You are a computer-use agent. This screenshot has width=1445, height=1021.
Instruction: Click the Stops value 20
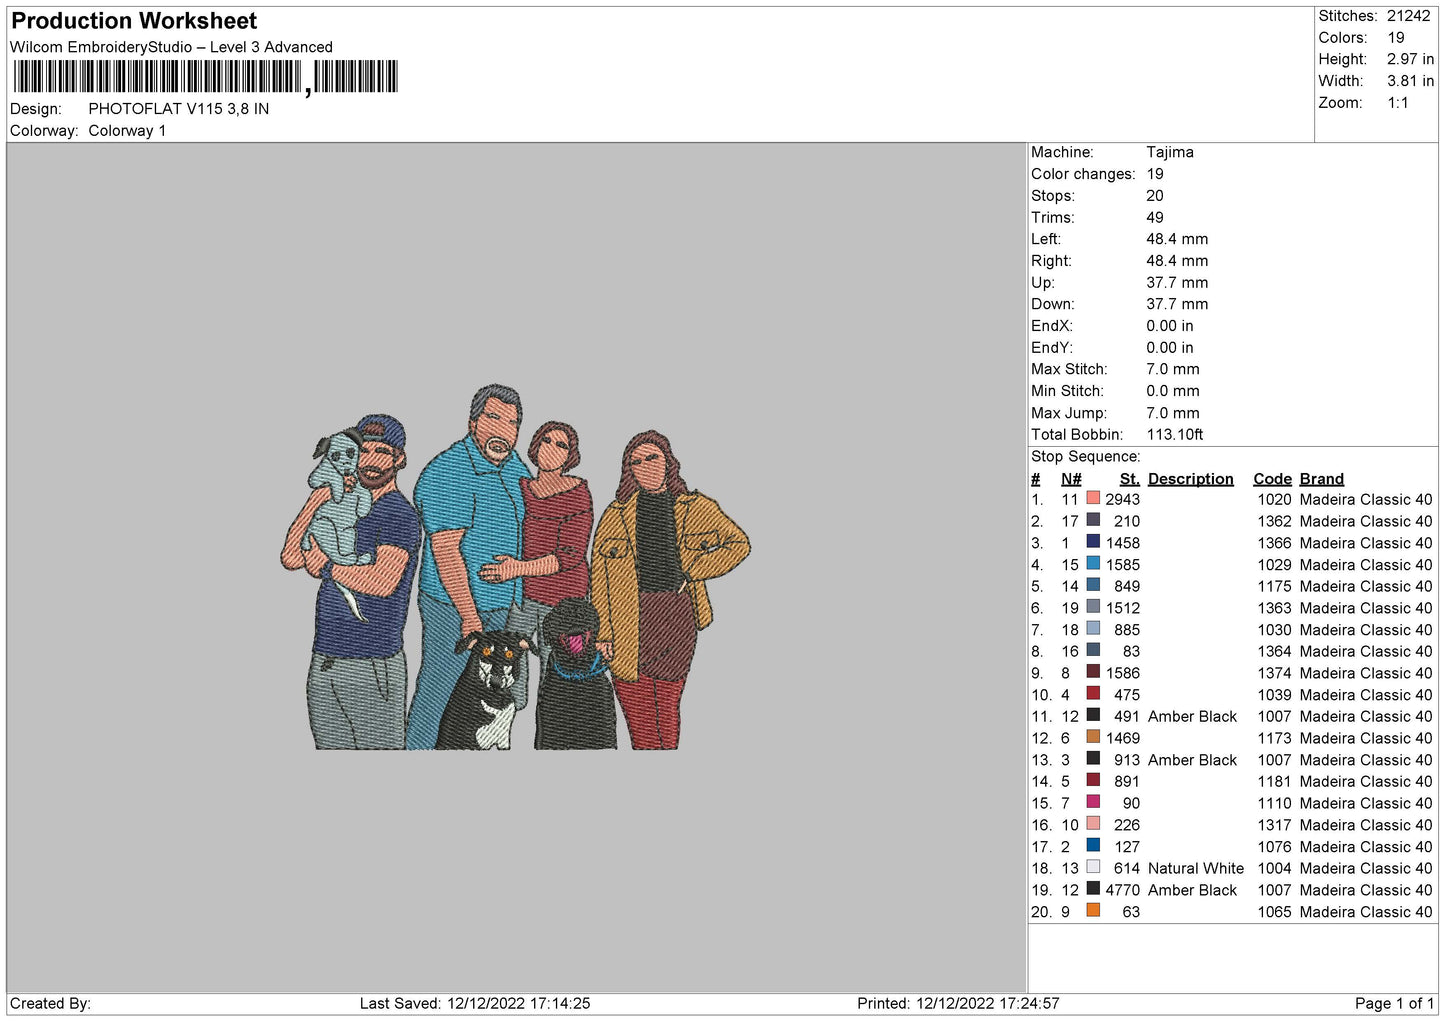coord(1155,196)
